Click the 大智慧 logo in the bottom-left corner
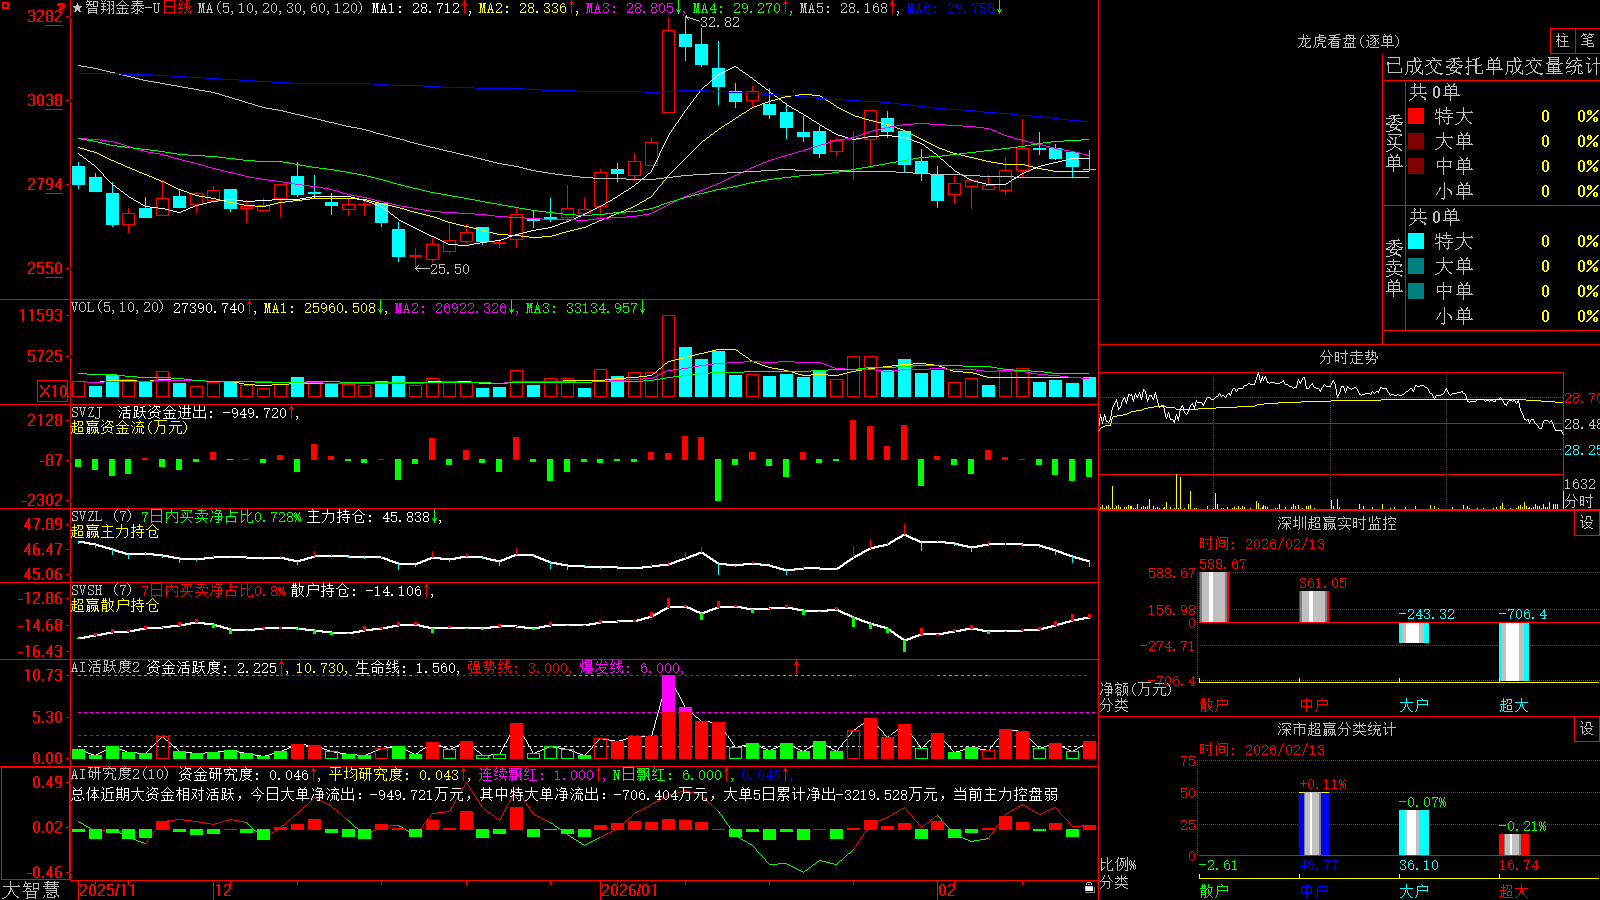The image size is (1600, 900). coord(31,890)
